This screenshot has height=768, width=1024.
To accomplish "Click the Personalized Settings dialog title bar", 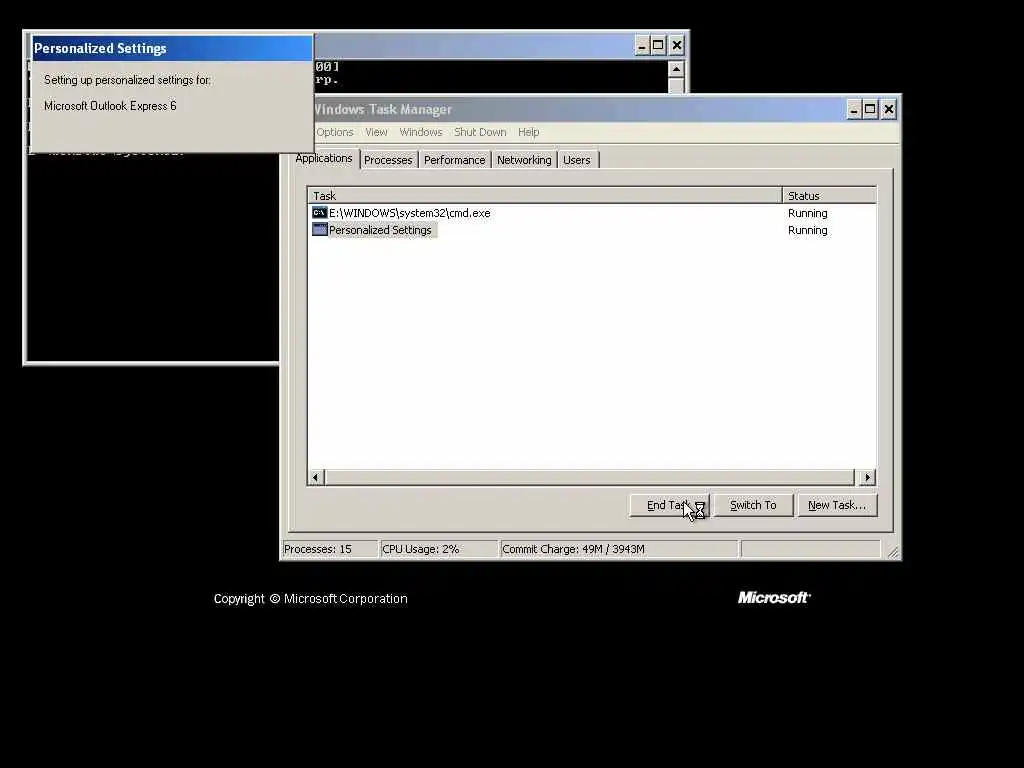I will point(172,48).
